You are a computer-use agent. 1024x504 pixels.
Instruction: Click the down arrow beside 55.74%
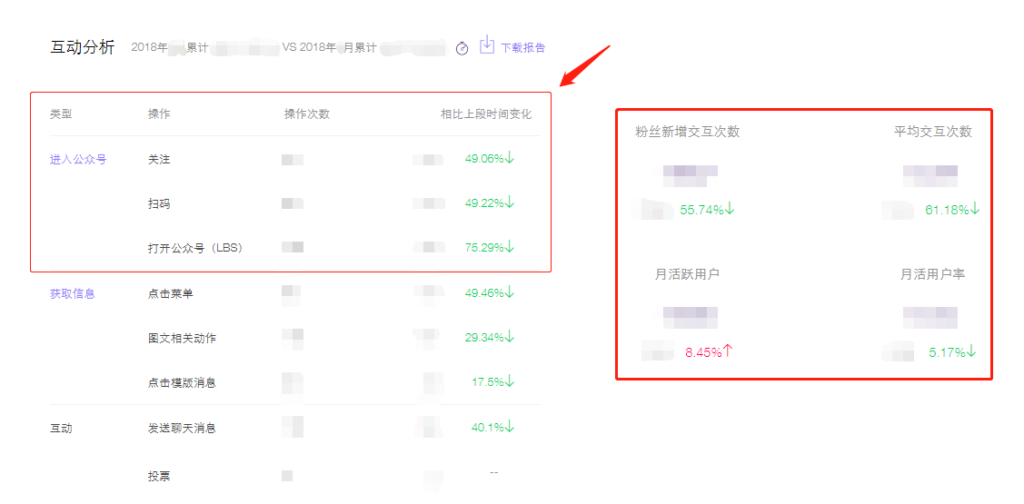click(729, 209)
